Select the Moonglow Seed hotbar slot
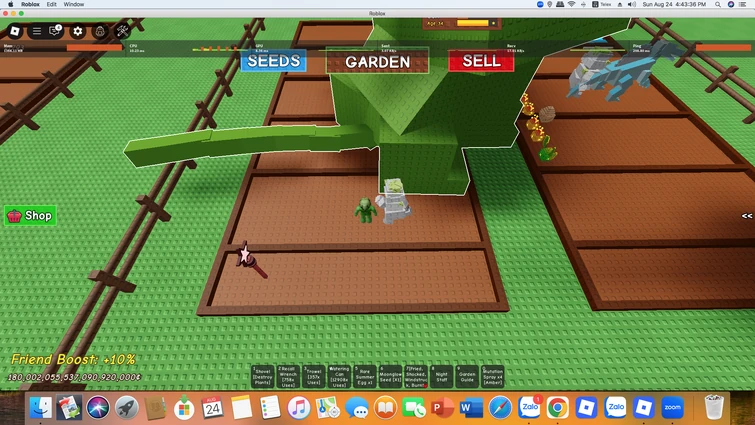The width and height of the screenshot is (755, 425). (x=390, y=376)
